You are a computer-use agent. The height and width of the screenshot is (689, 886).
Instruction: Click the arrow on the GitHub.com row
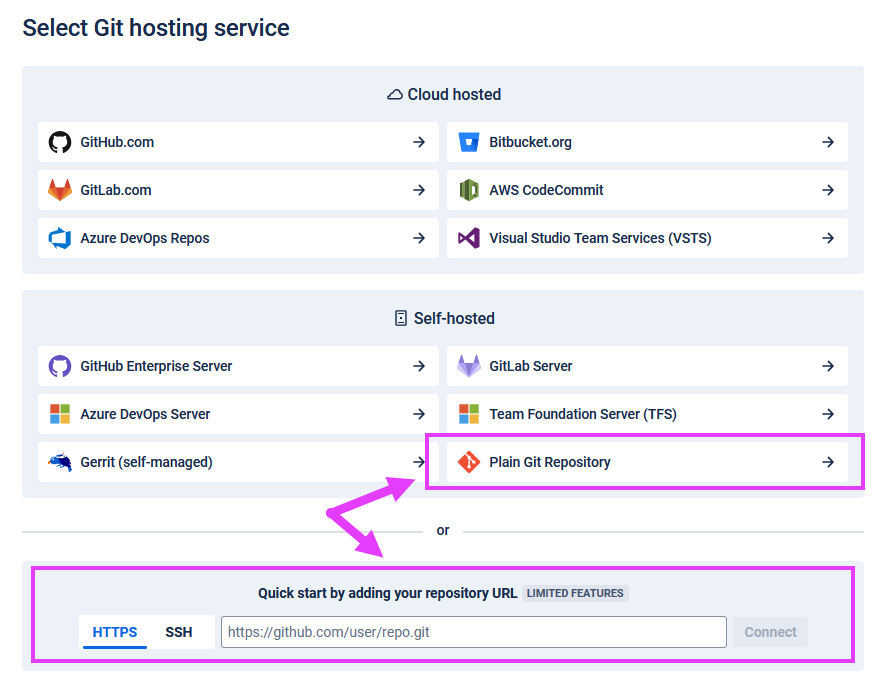(419, 142)
